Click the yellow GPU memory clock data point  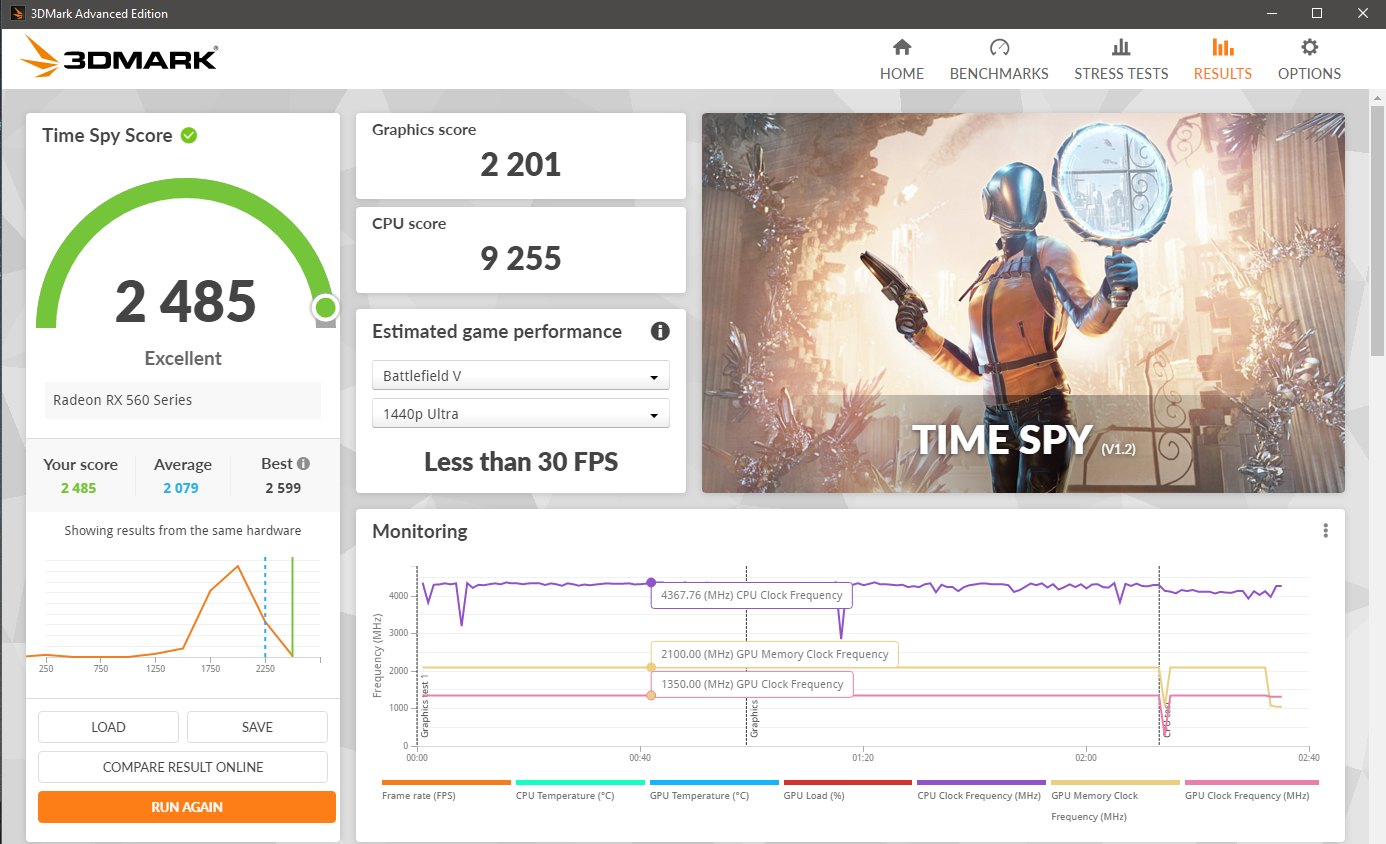(651, 667)
